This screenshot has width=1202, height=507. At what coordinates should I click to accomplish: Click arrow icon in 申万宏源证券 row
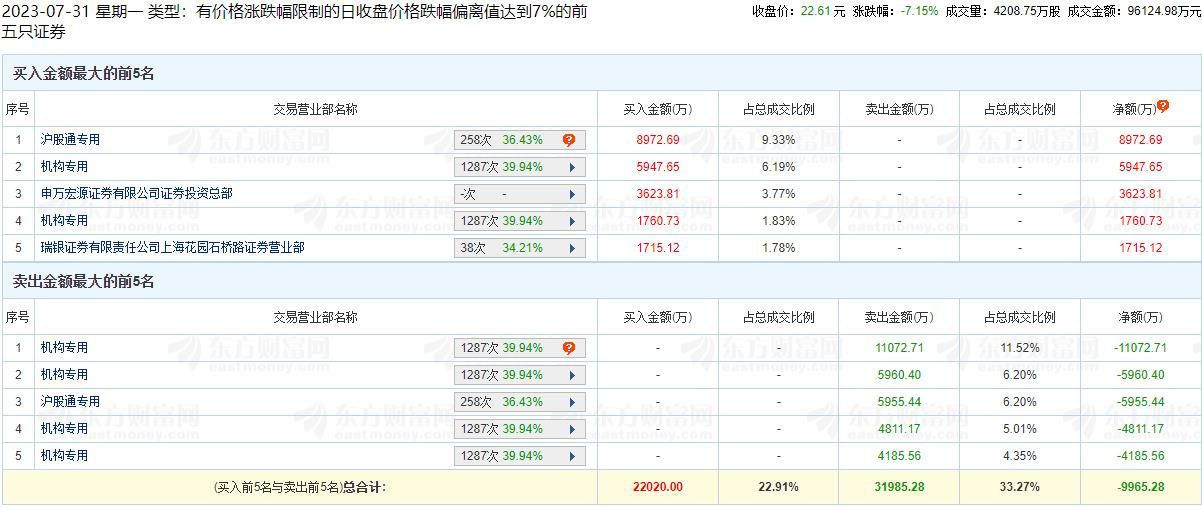(572, 194)
